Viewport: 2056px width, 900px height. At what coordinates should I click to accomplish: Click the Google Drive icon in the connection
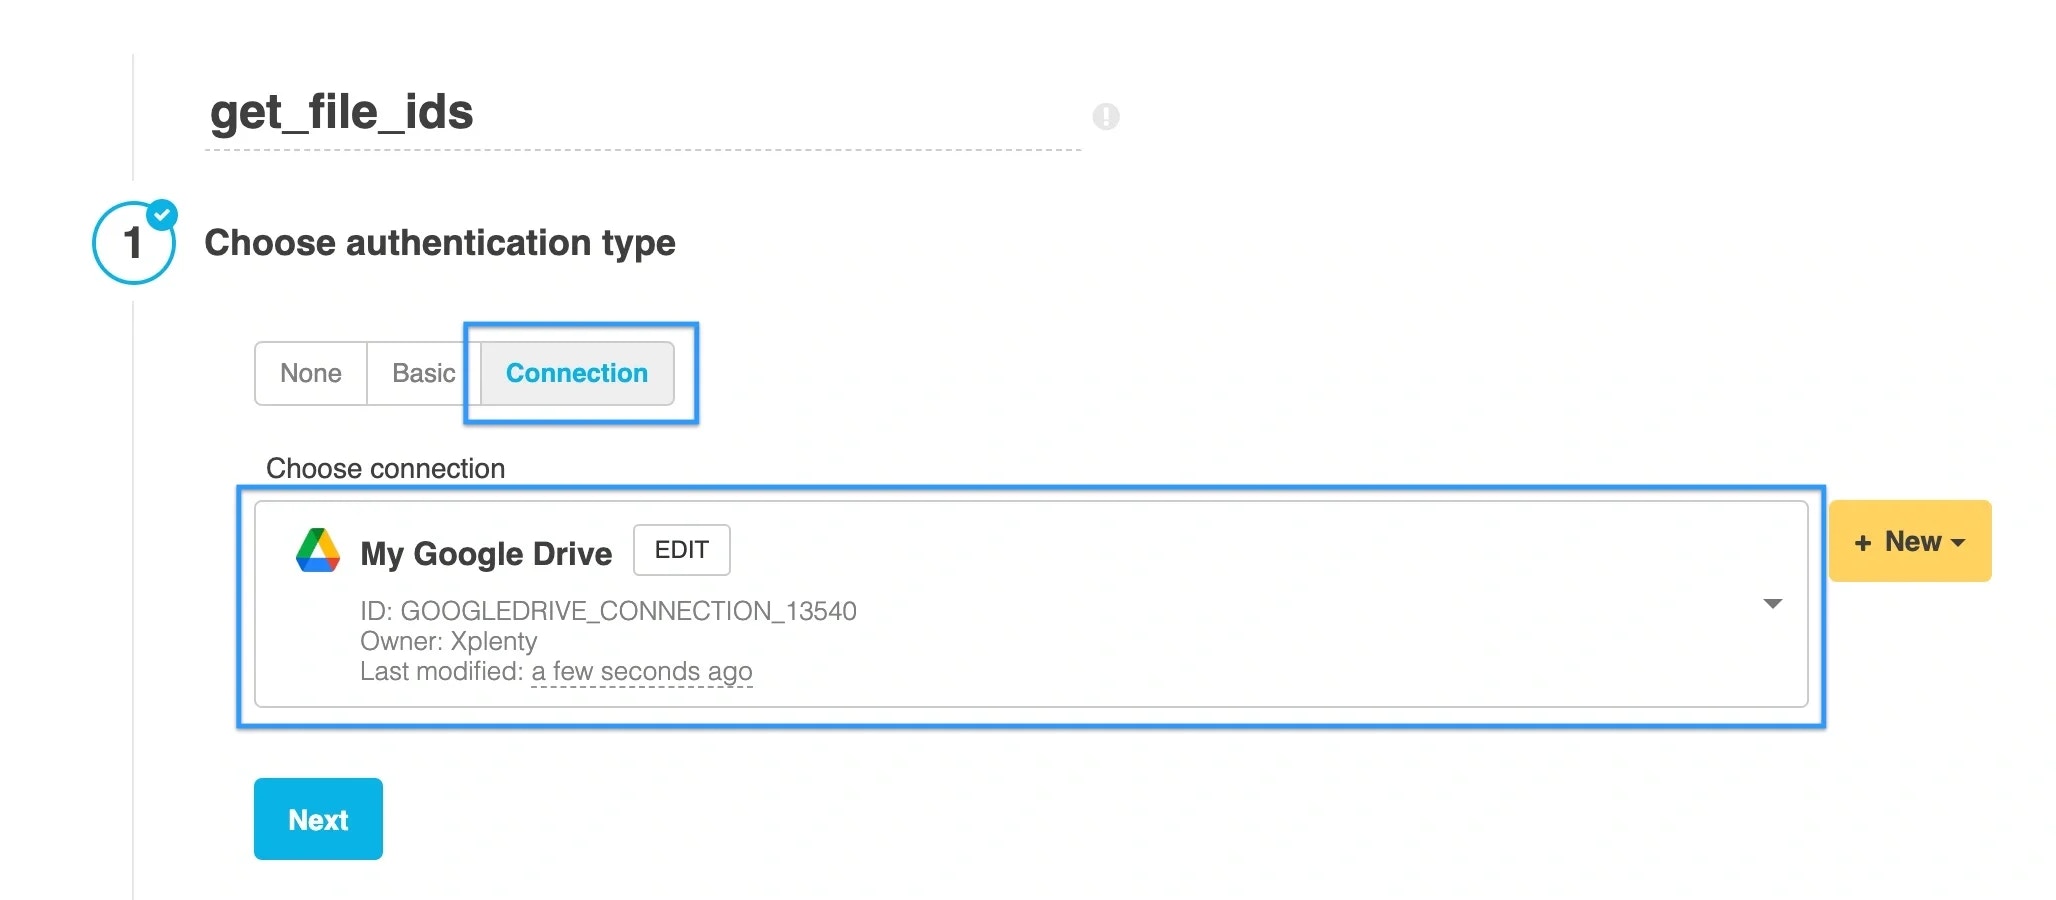point(318,551)
